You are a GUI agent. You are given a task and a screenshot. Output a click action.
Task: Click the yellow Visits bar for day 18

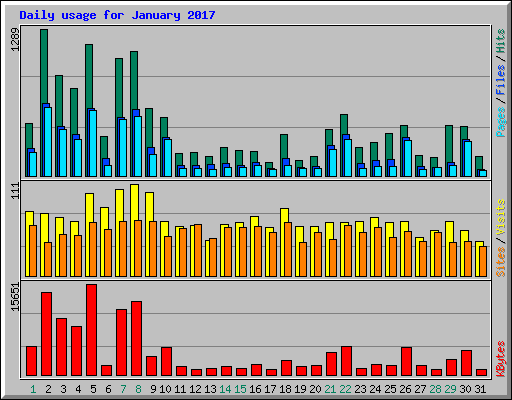coord(285,215)
